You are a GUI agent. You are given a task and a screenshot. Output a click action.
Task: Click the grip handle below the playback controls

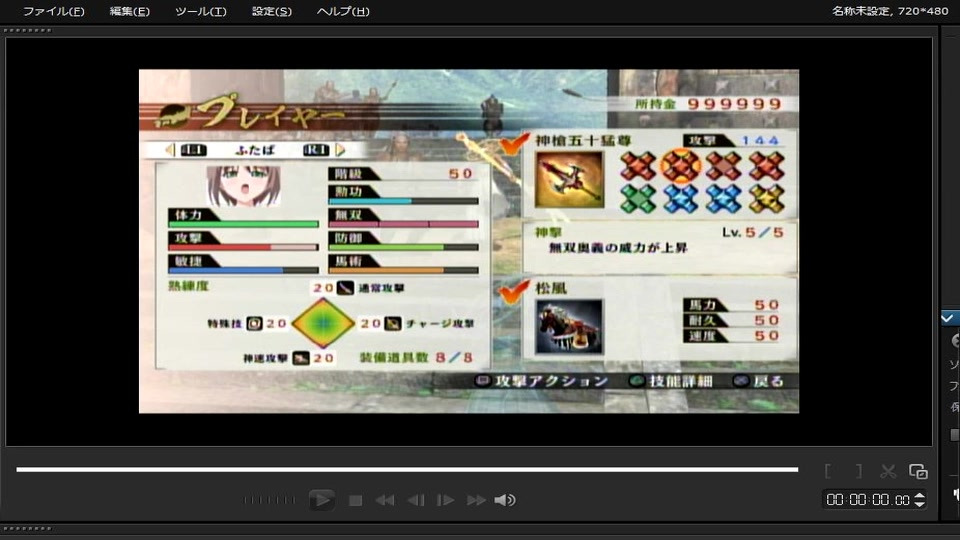click(27, 528)
